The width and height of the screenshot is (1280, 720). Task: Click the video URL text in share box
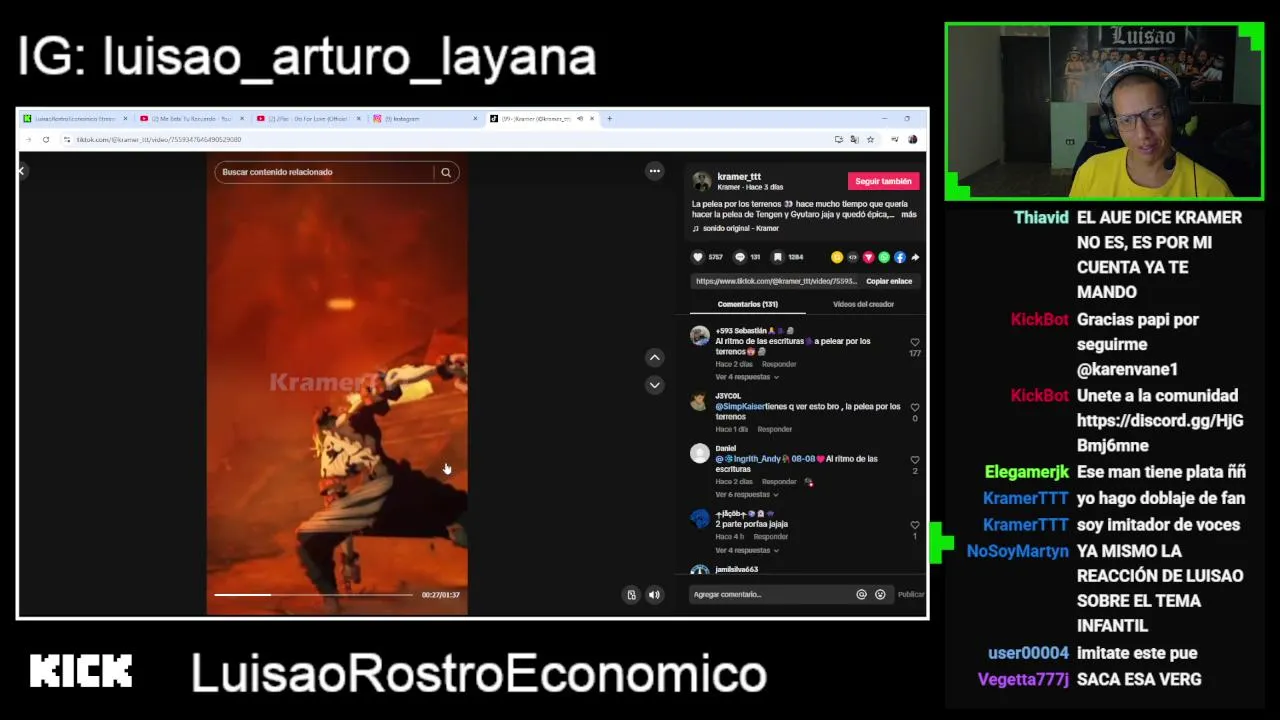(777, 281)
